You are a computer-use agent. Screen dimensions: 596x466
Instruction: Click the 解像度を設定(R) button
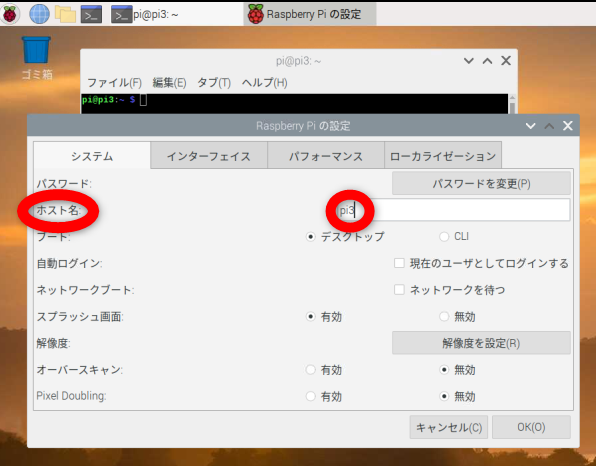click(481, 343)
